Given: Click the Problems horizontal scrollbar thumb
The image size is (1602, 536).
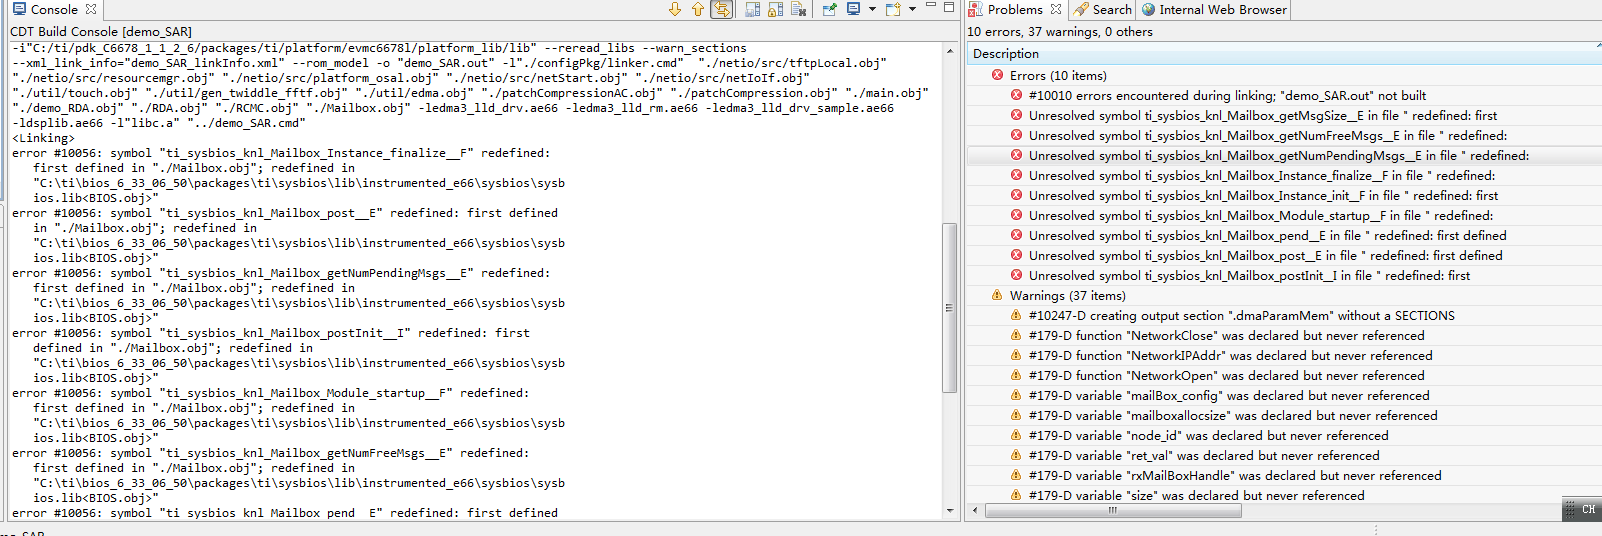Looking at the screenshot, I should coord(1113,510).
